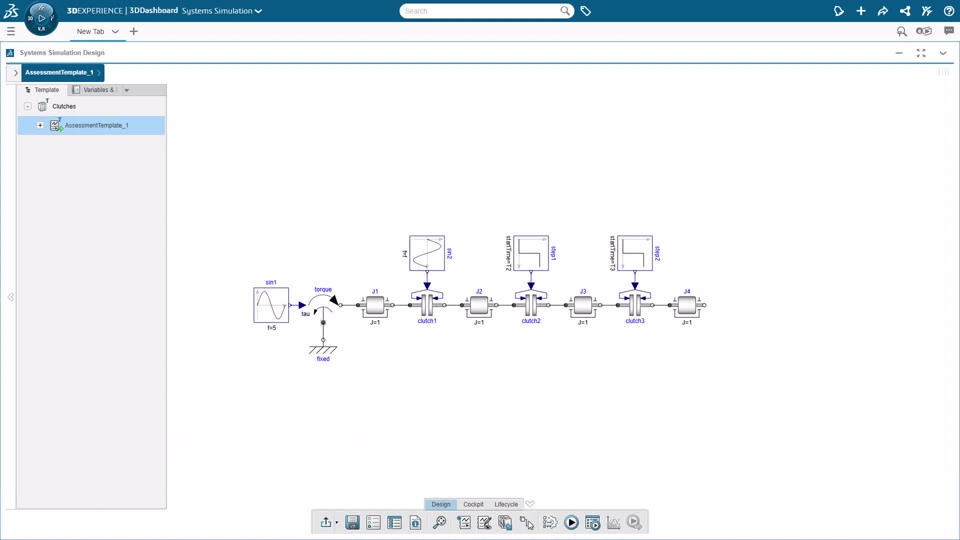The image size is (960, 540).
Task: Open the plus (add) menu in top bar
Action: click(861, 11)
